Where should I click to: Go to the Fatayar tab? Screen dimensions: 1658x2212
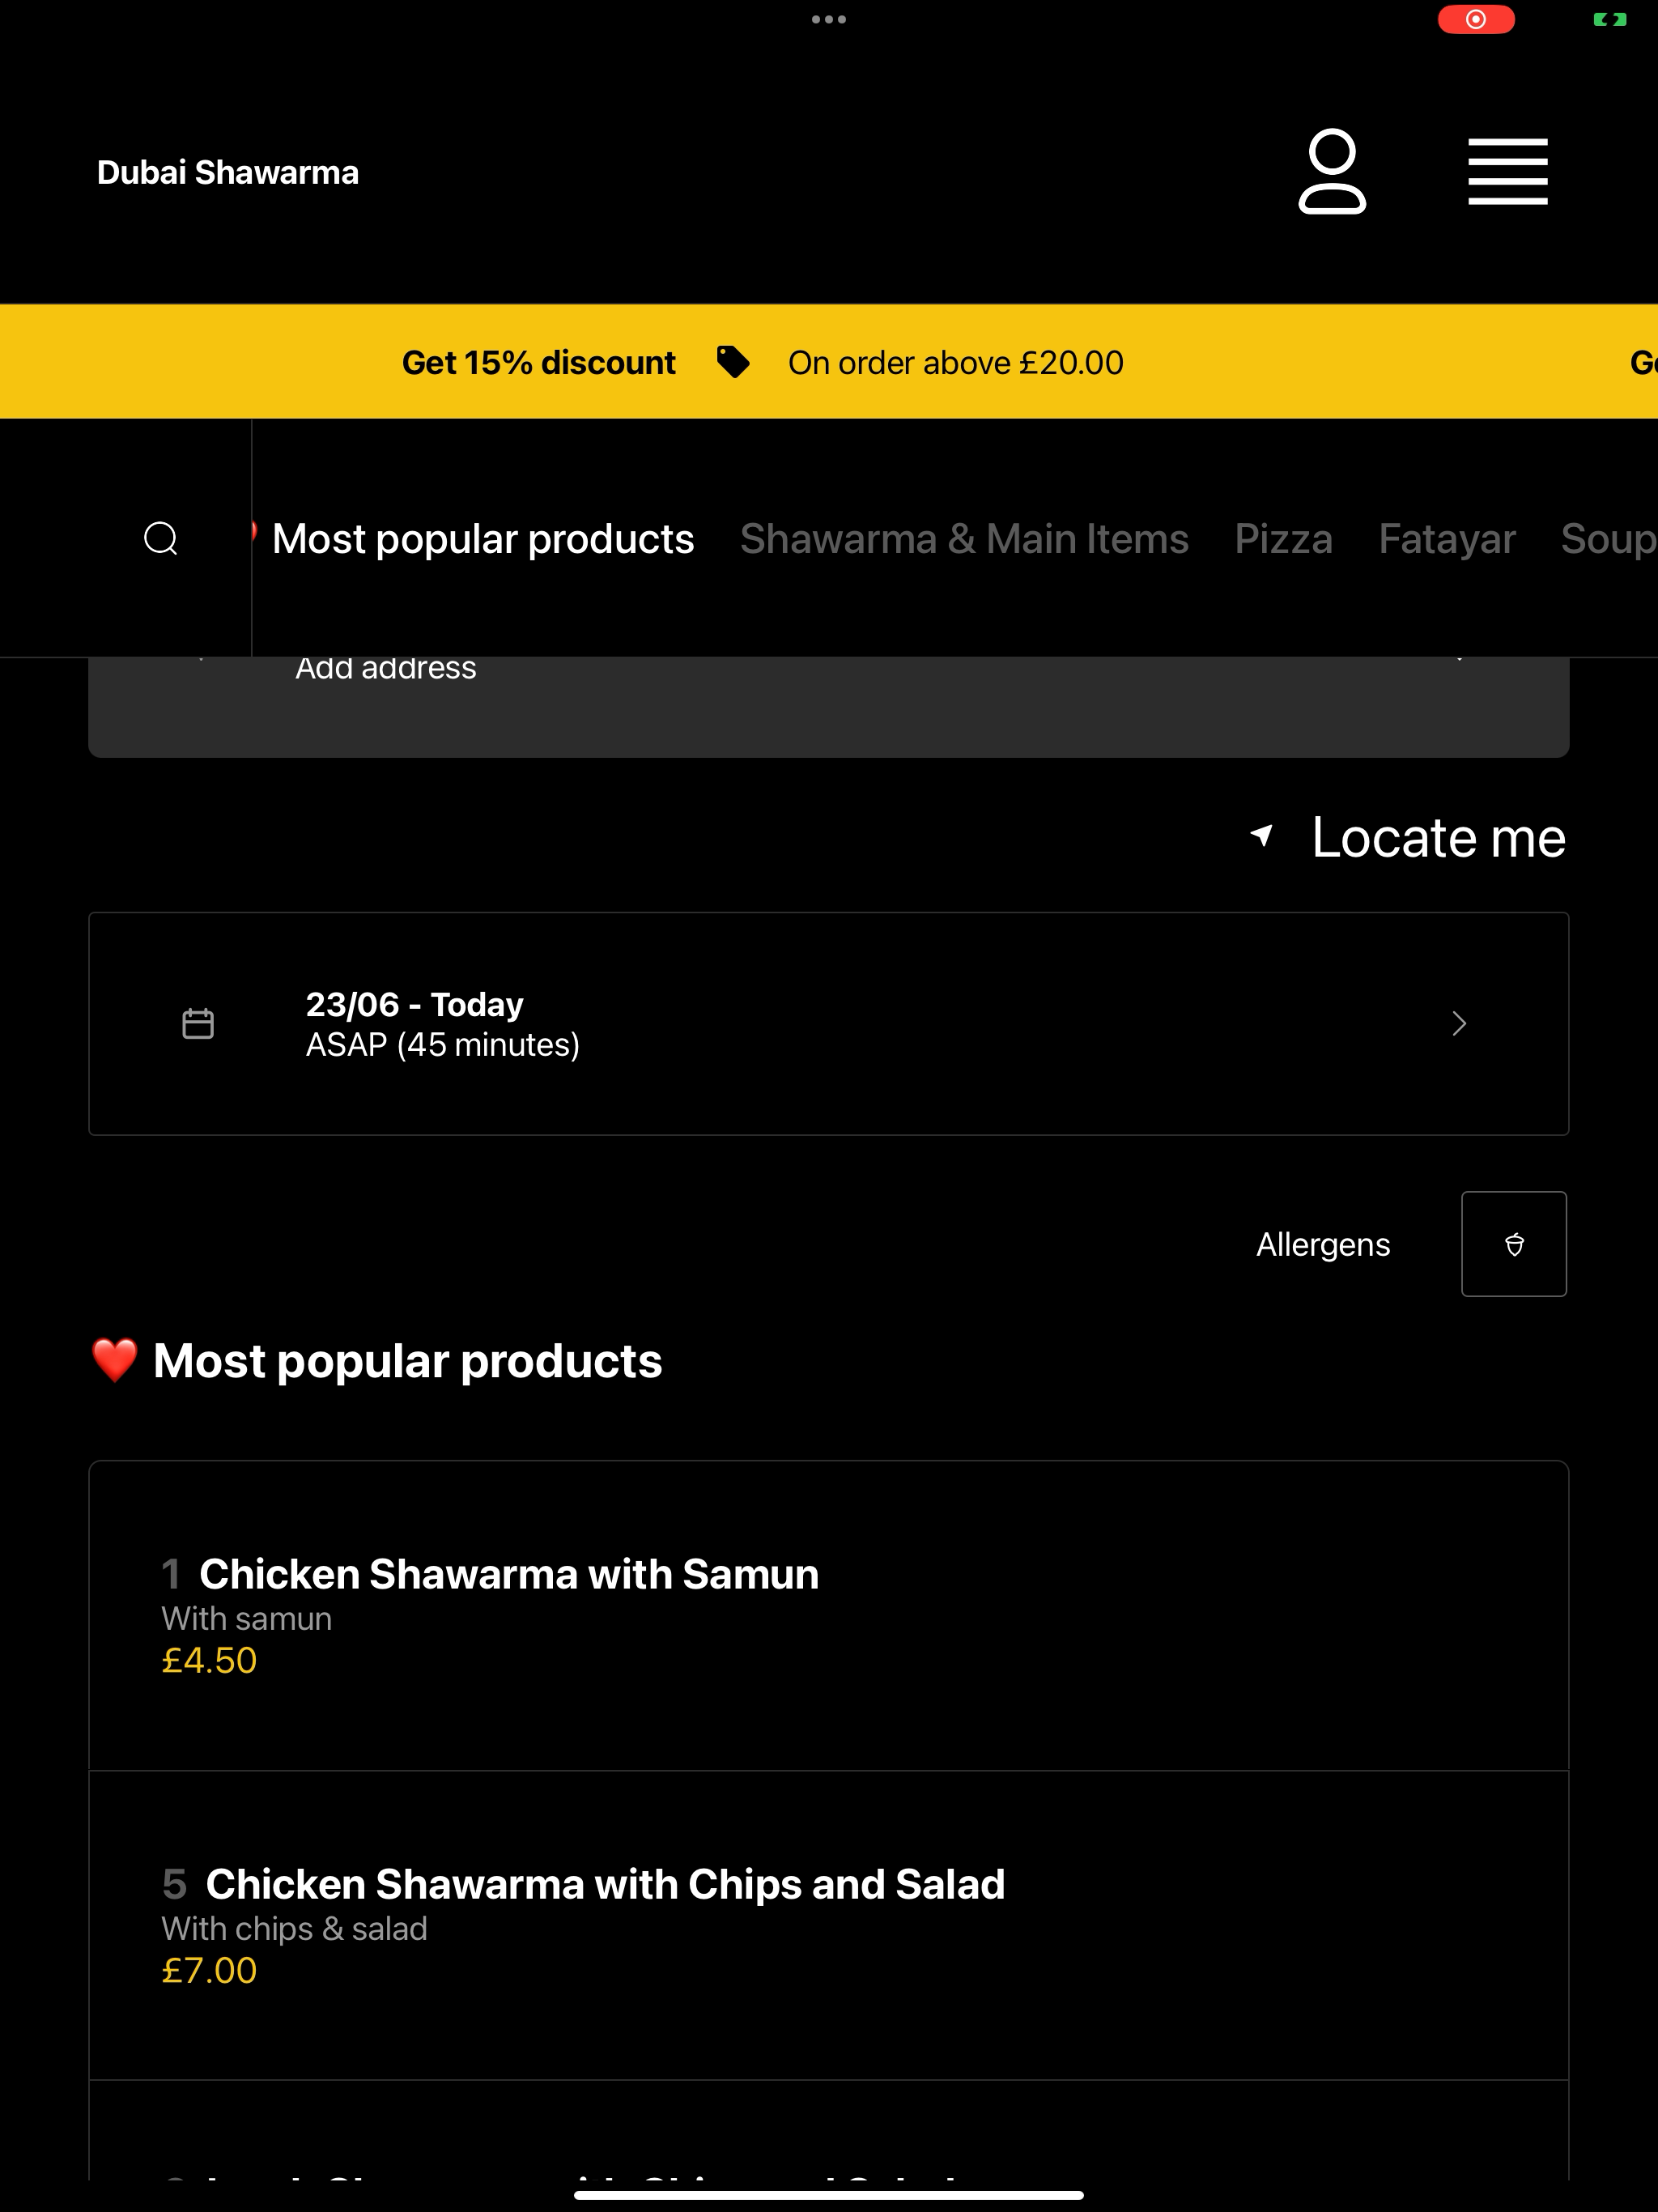pyautogui.click(x=1447, y=539)
